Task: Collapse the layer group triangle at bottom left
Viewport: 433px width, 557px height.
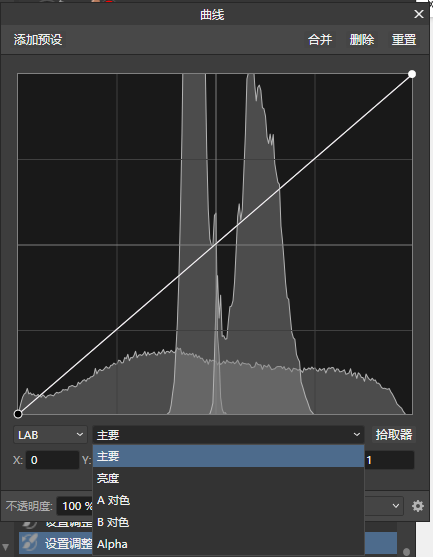Action: tap(6, 547)
